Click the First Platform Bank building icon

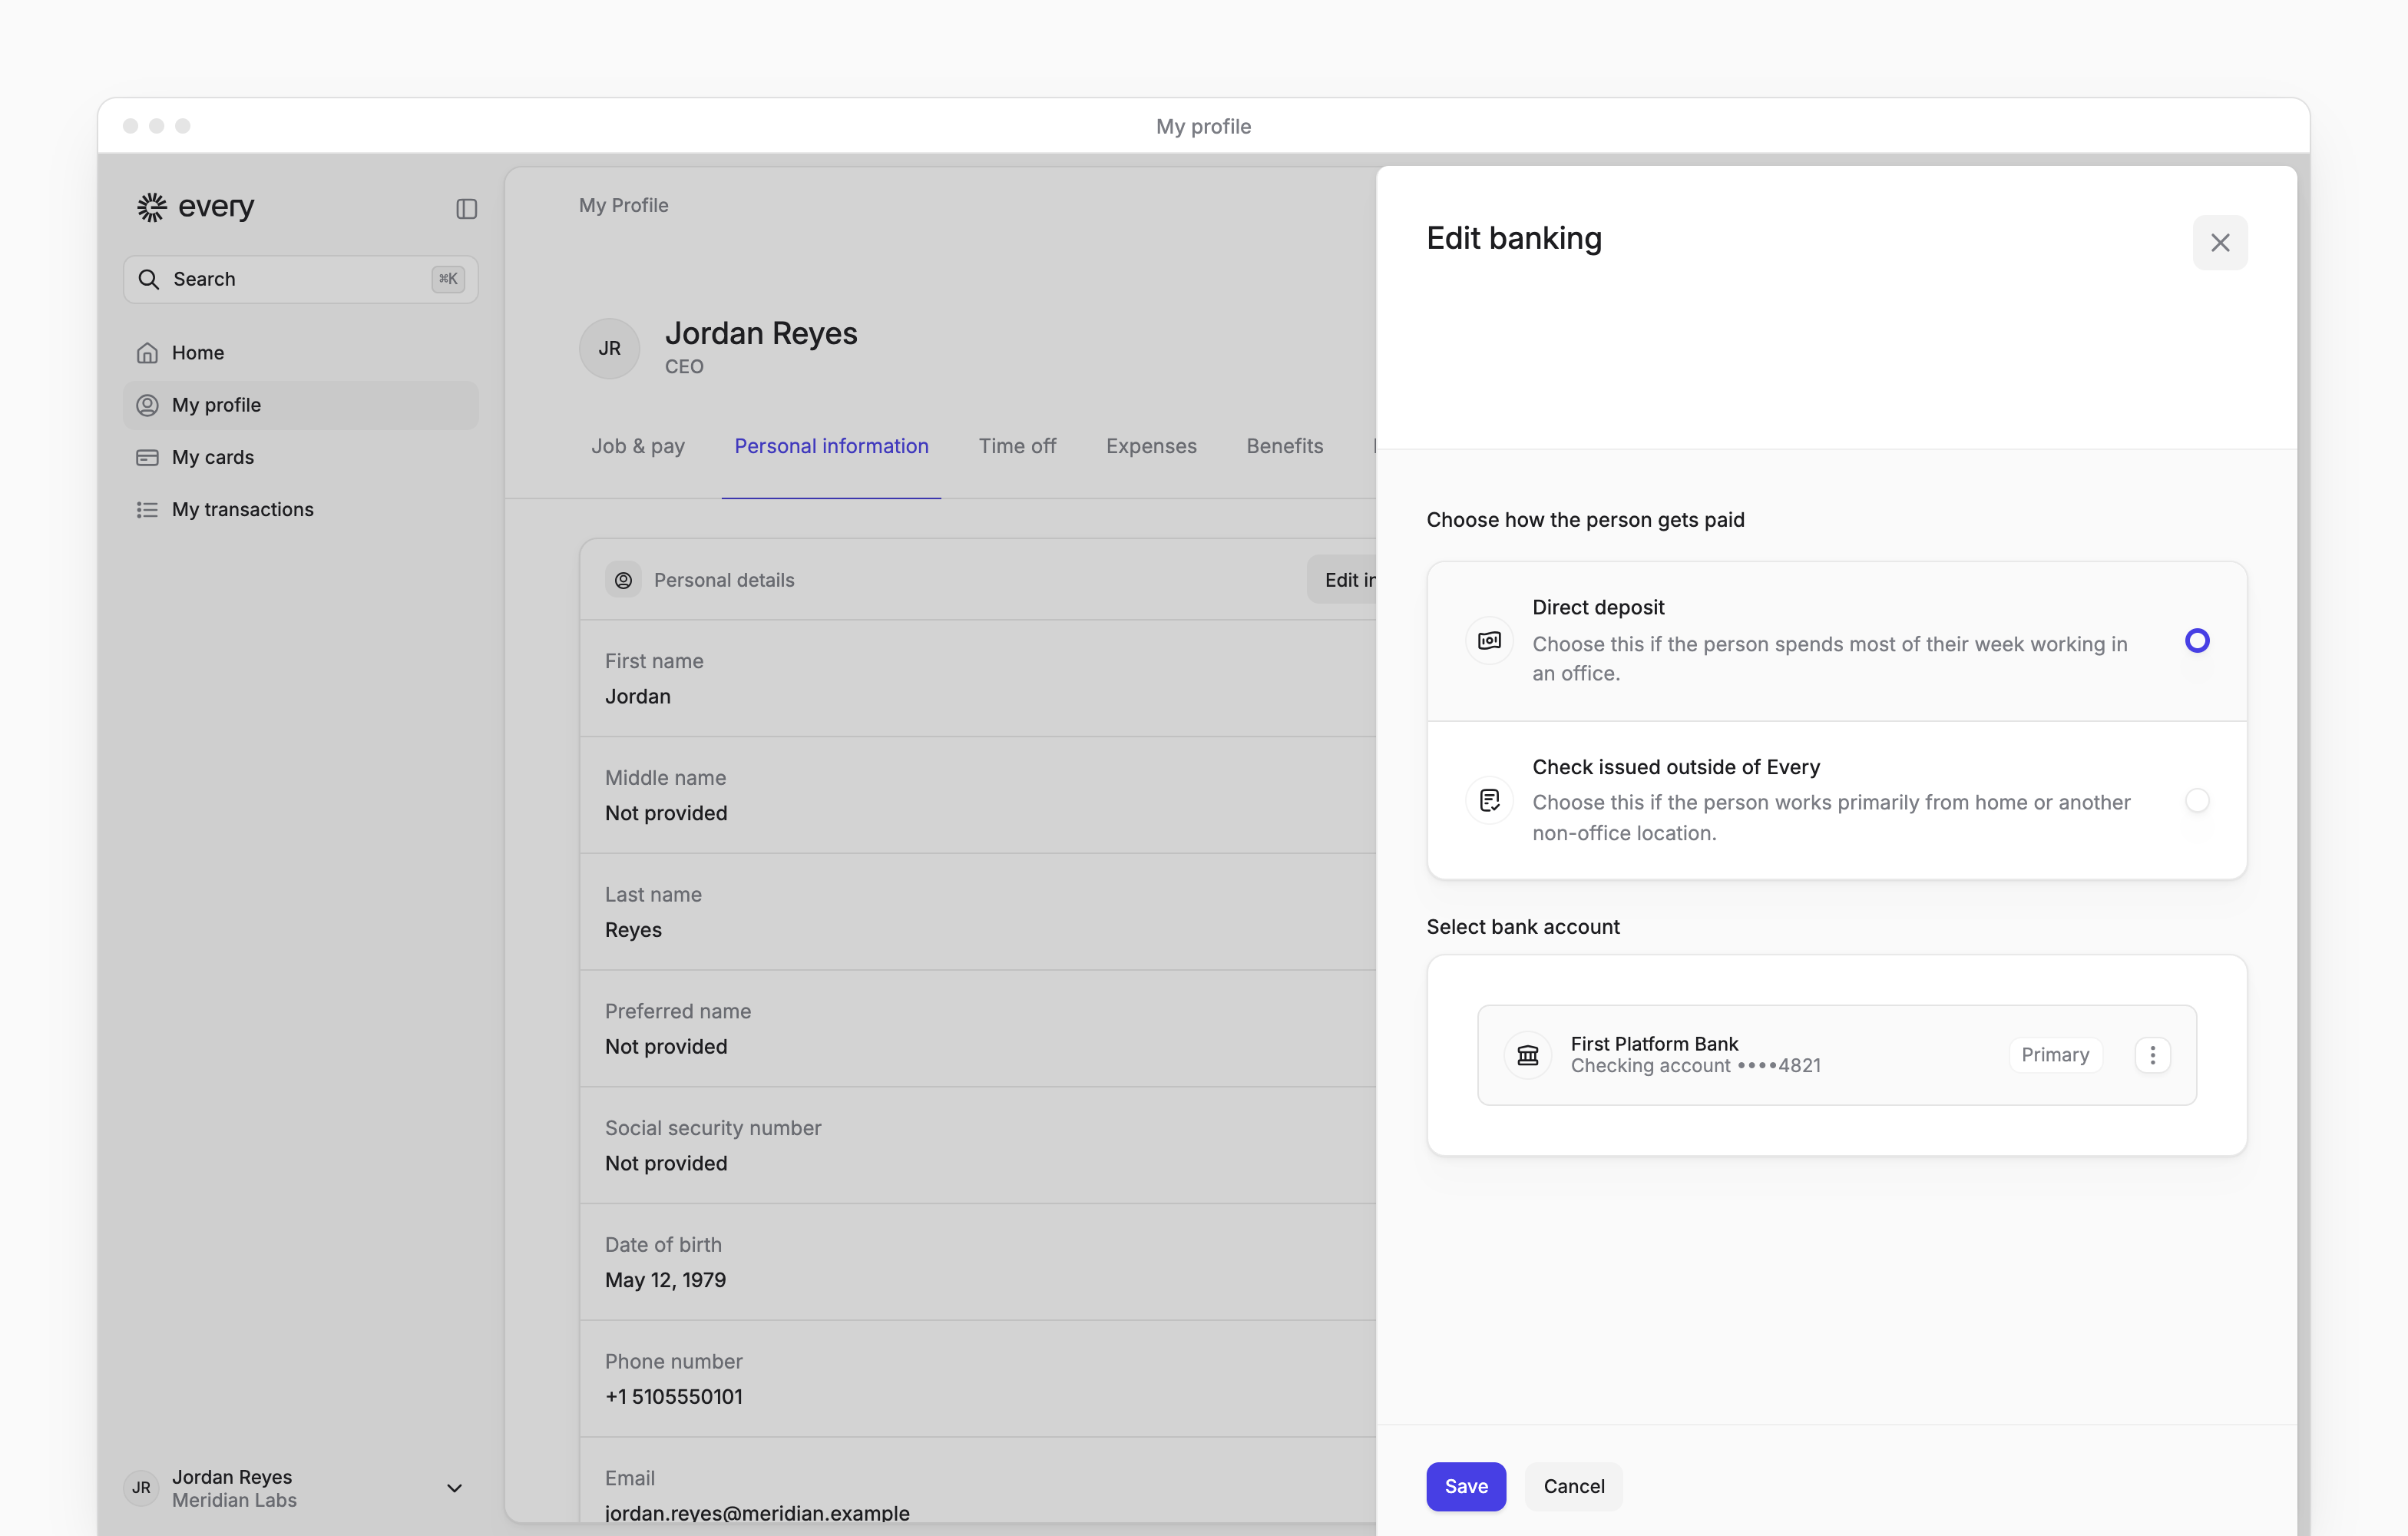pyautogui.click(x=1527, y=1055)
